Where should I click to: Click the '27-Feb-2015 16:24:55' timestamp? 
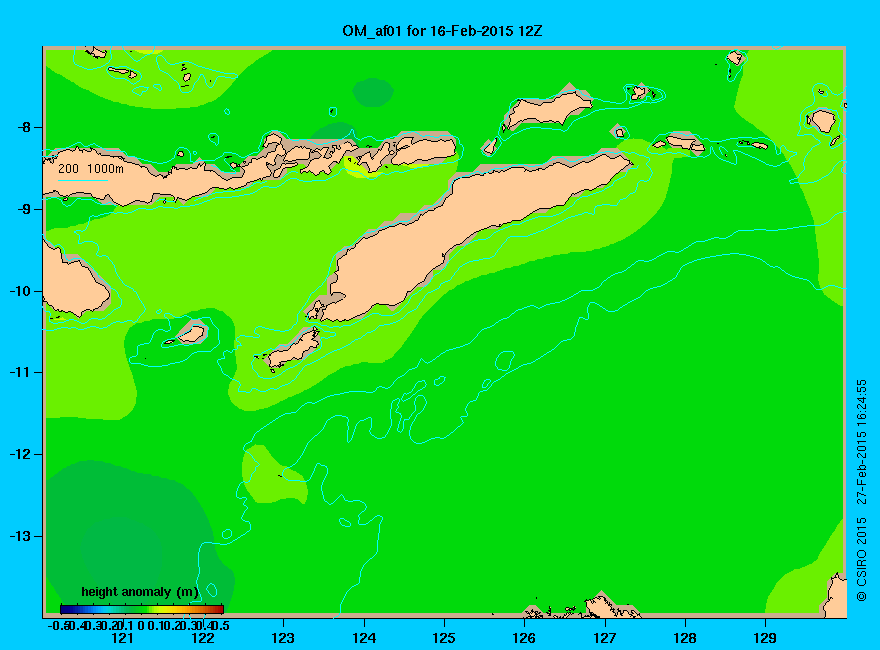pos(861,441)
